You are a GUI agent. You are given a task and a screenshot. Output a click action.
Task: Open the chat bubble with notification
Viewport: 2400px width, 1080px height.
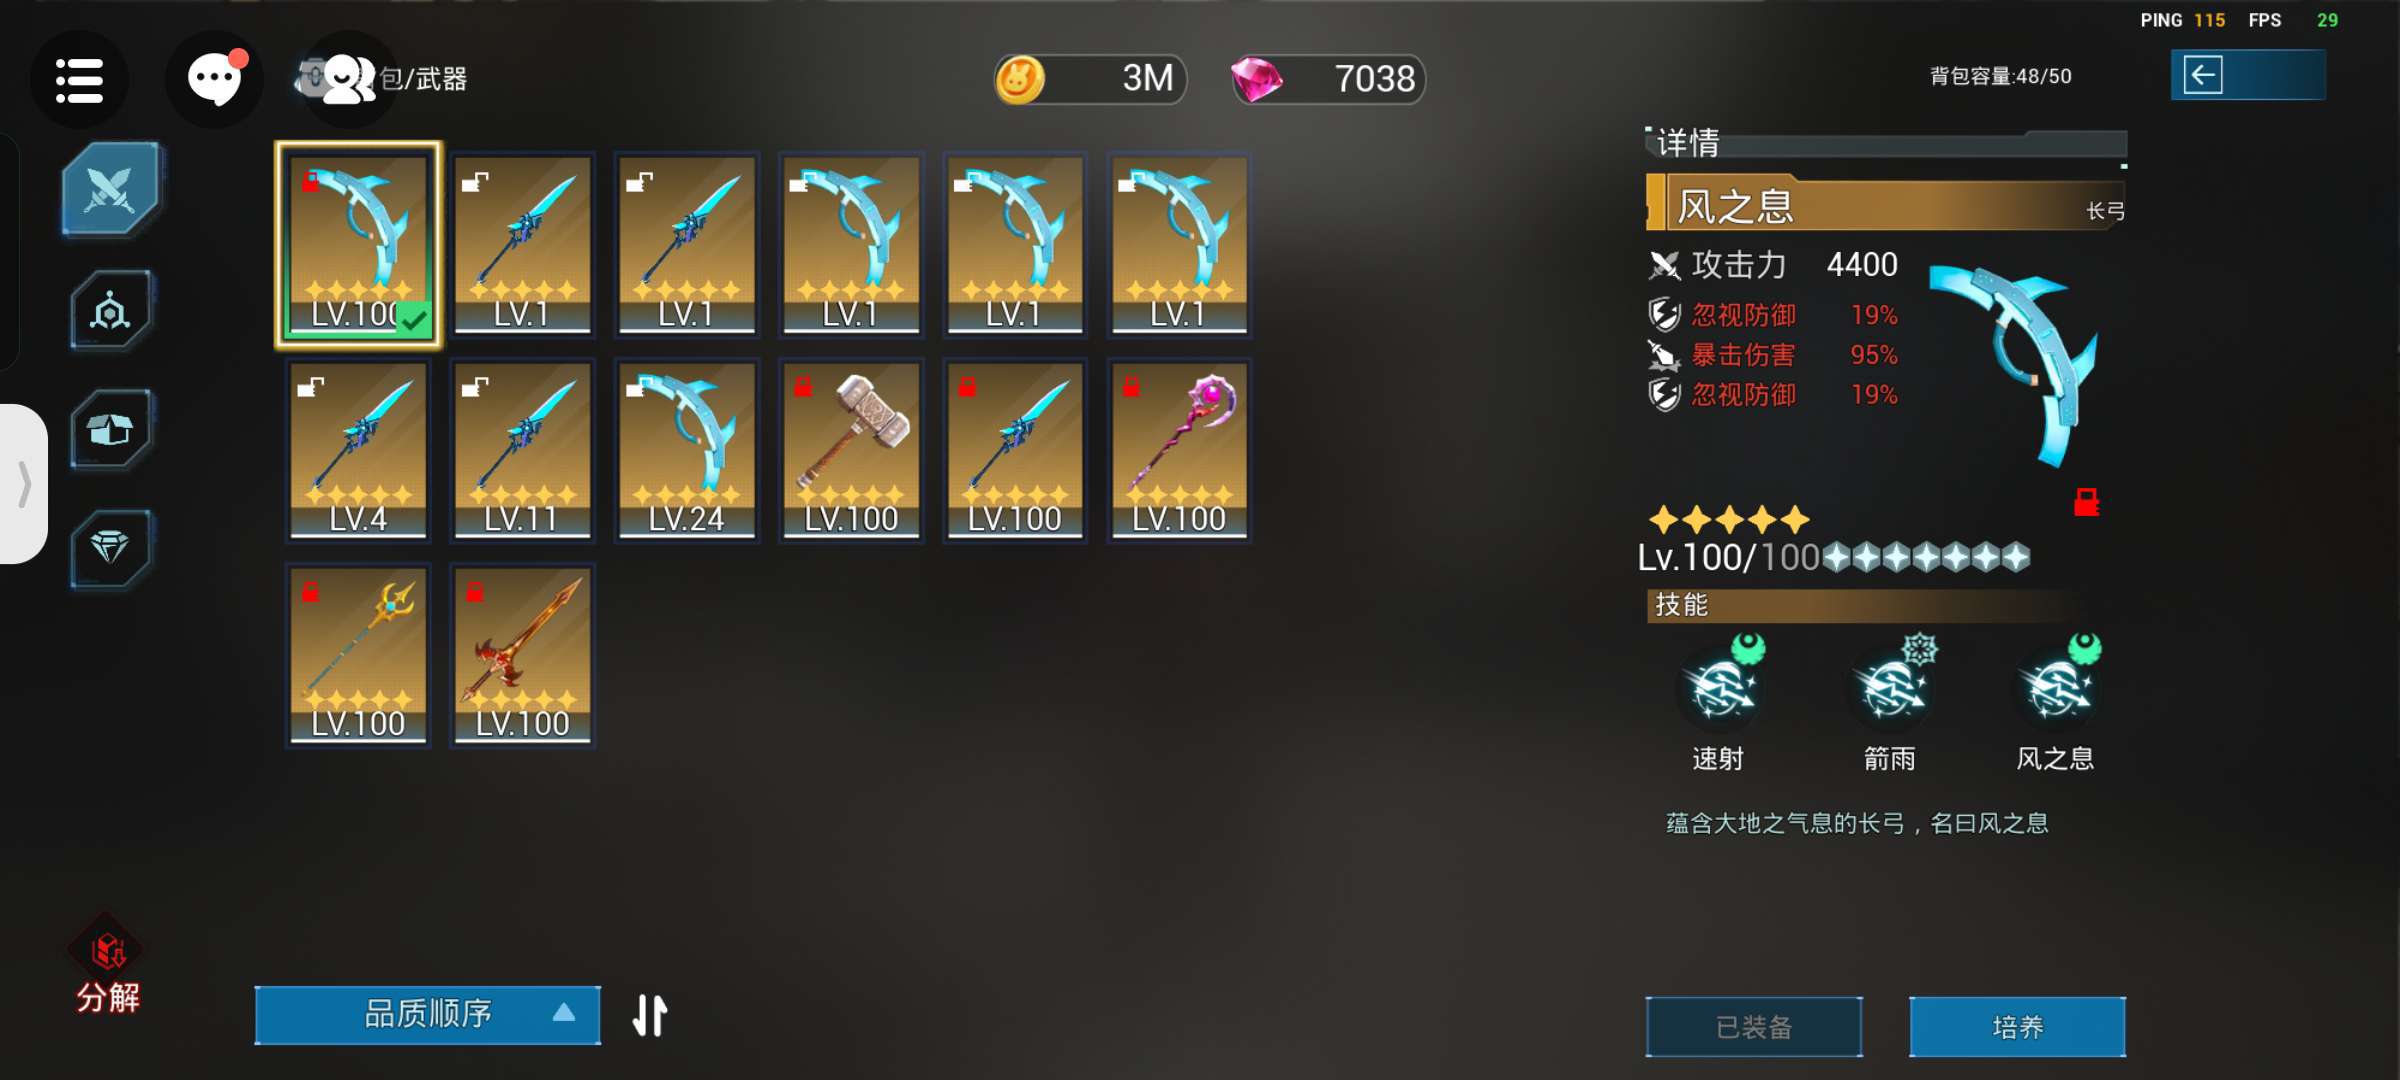click(215, 80)
